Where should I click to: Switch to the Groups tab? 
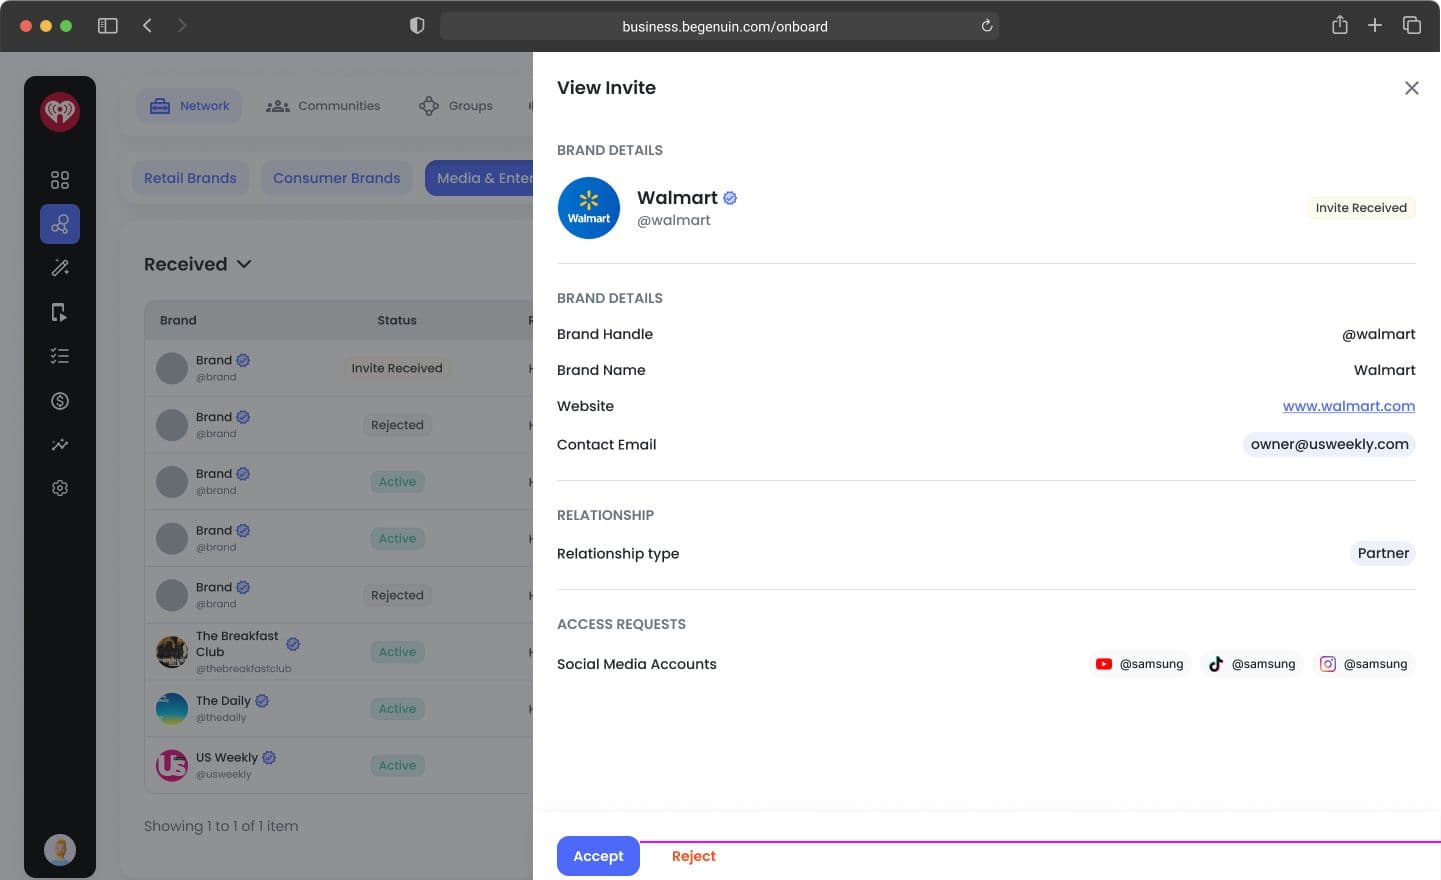click(456, 106)
